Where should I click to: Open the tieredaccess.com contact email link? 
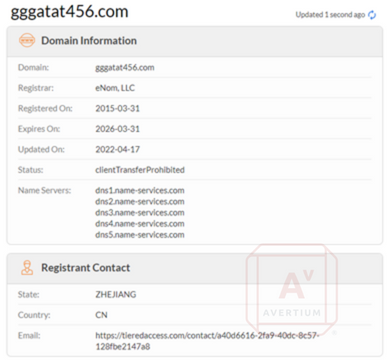[207, 341]
